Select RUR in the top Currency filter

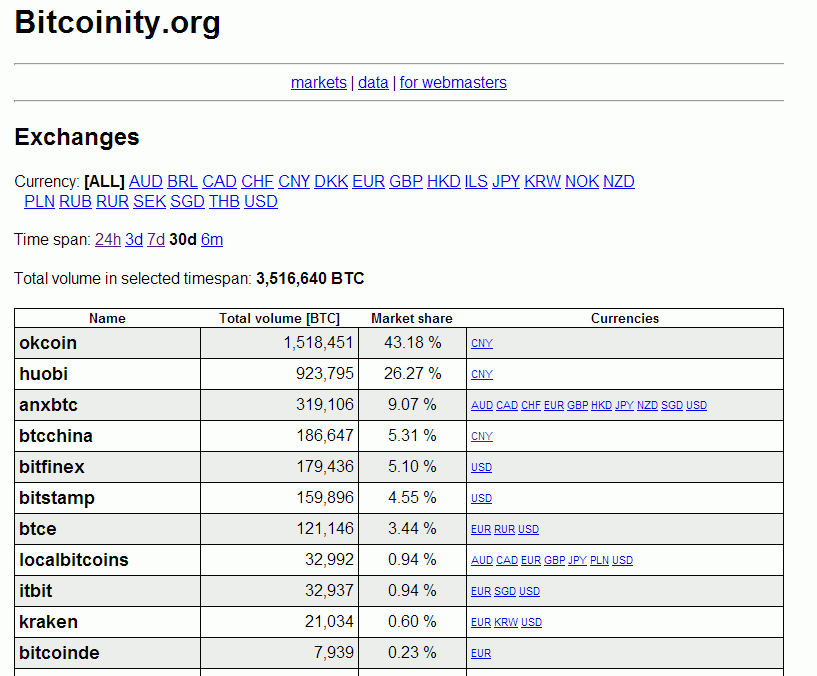pos(112,201)
